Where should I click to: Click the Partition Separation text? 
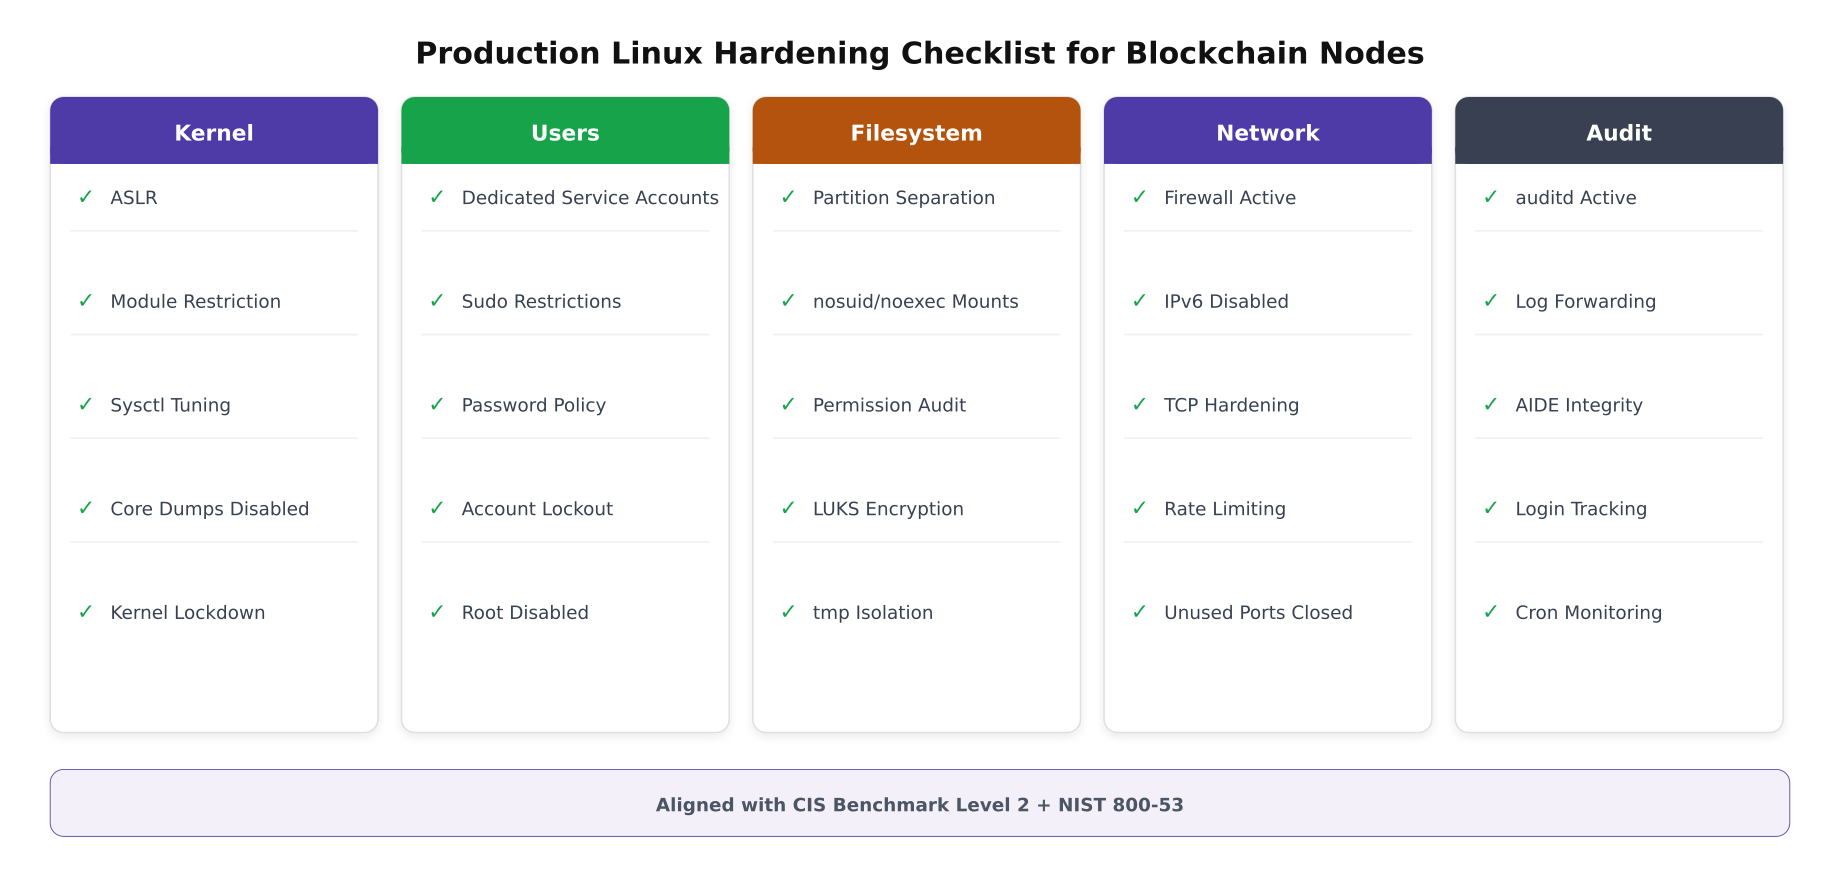(x=904, y=198)
